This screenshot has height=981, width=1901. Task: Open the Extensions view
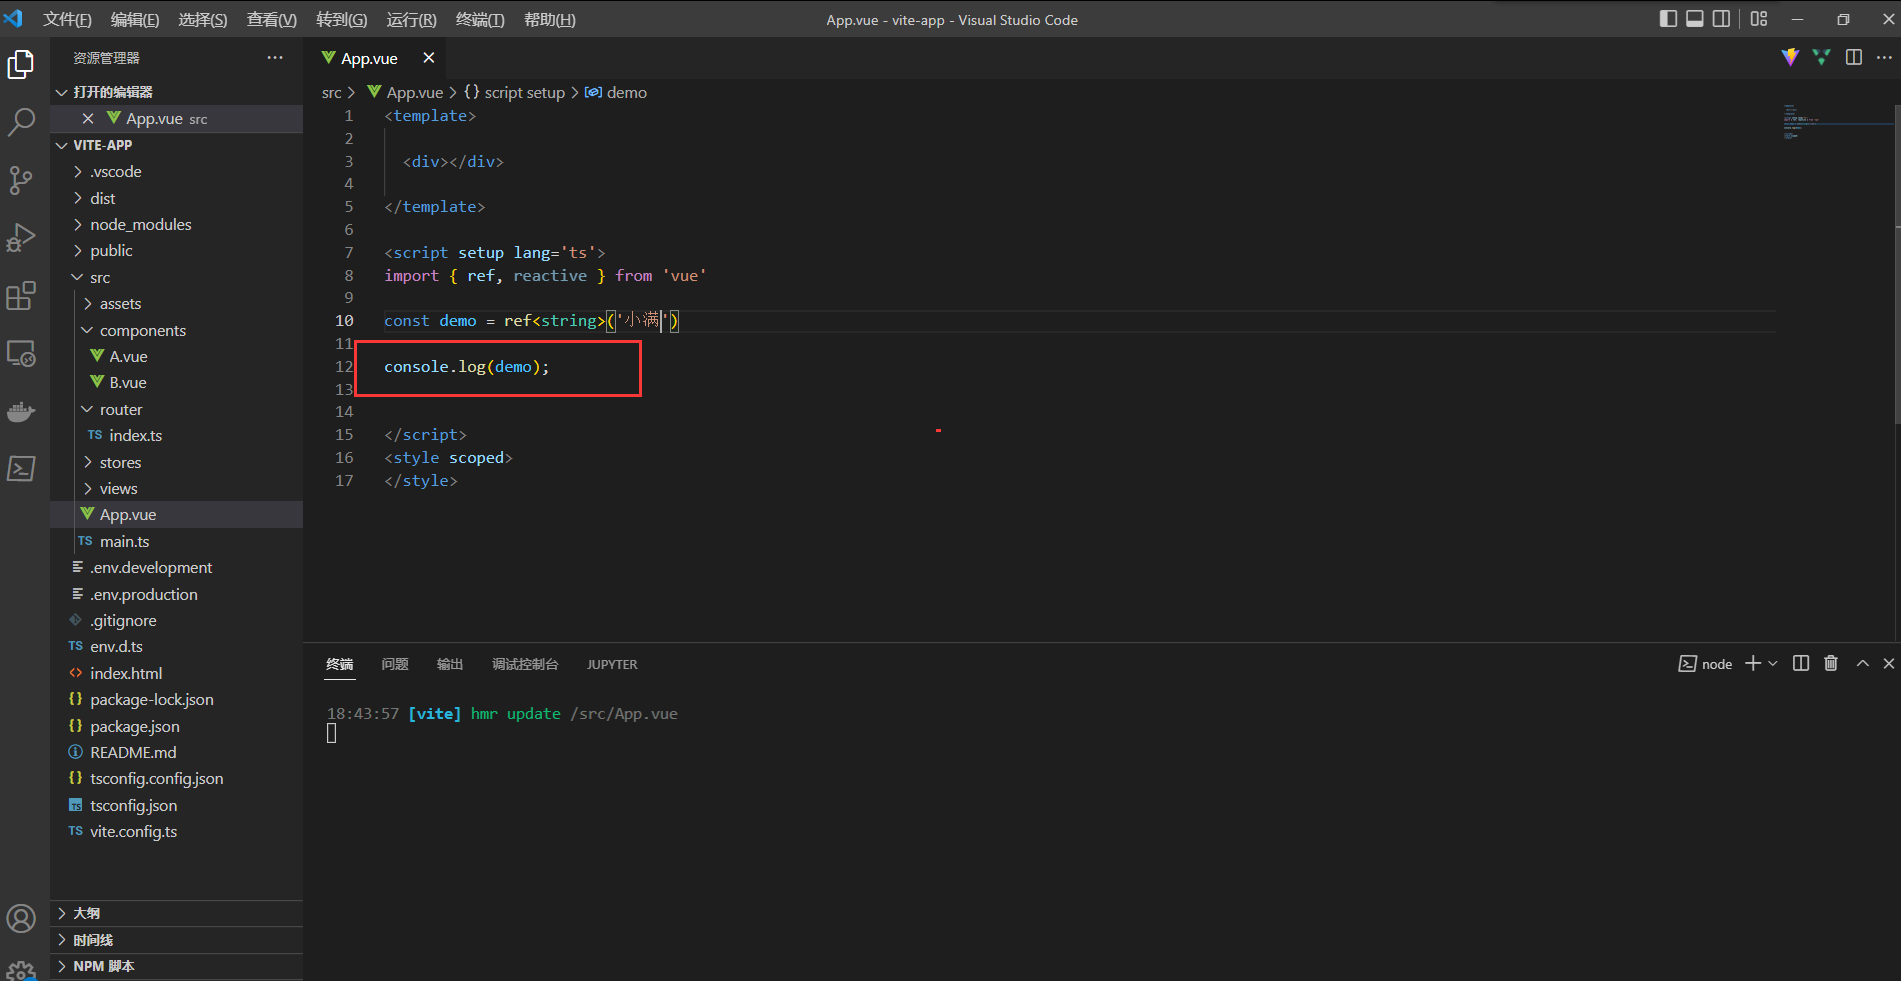point(21,296)
